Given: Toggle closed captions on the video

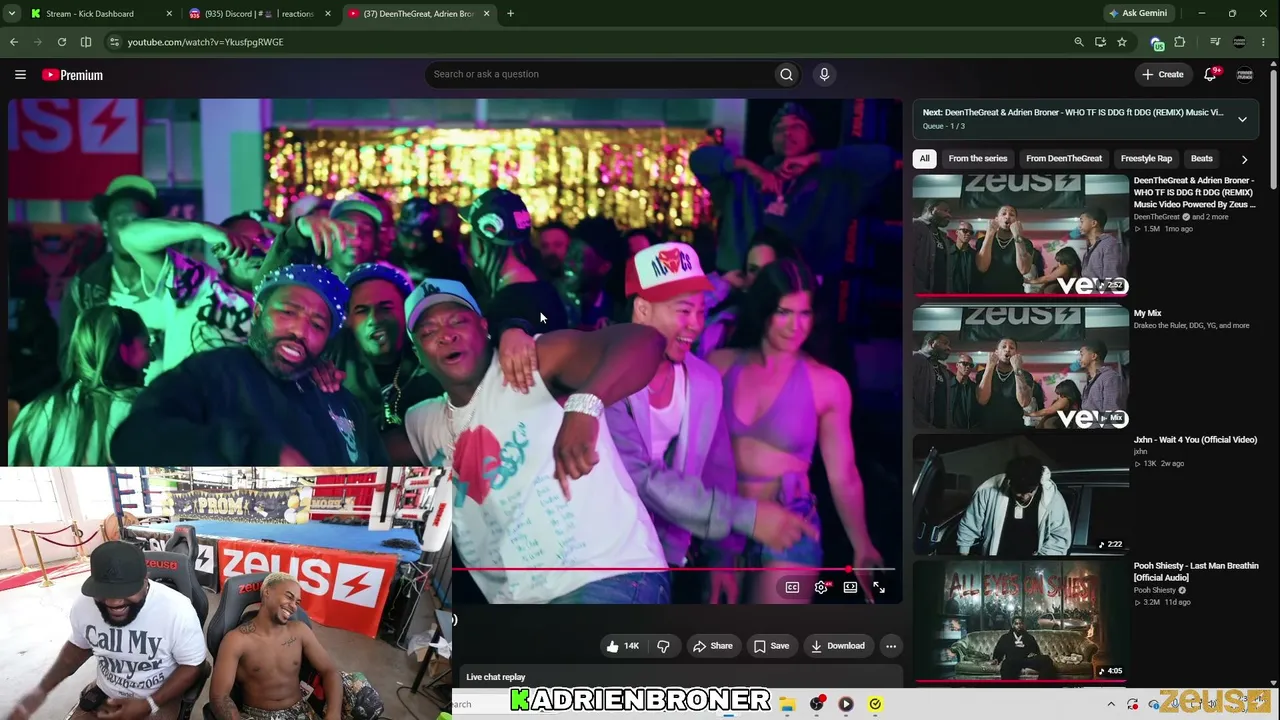Looking at the screenshot, I should click(792, 587).
